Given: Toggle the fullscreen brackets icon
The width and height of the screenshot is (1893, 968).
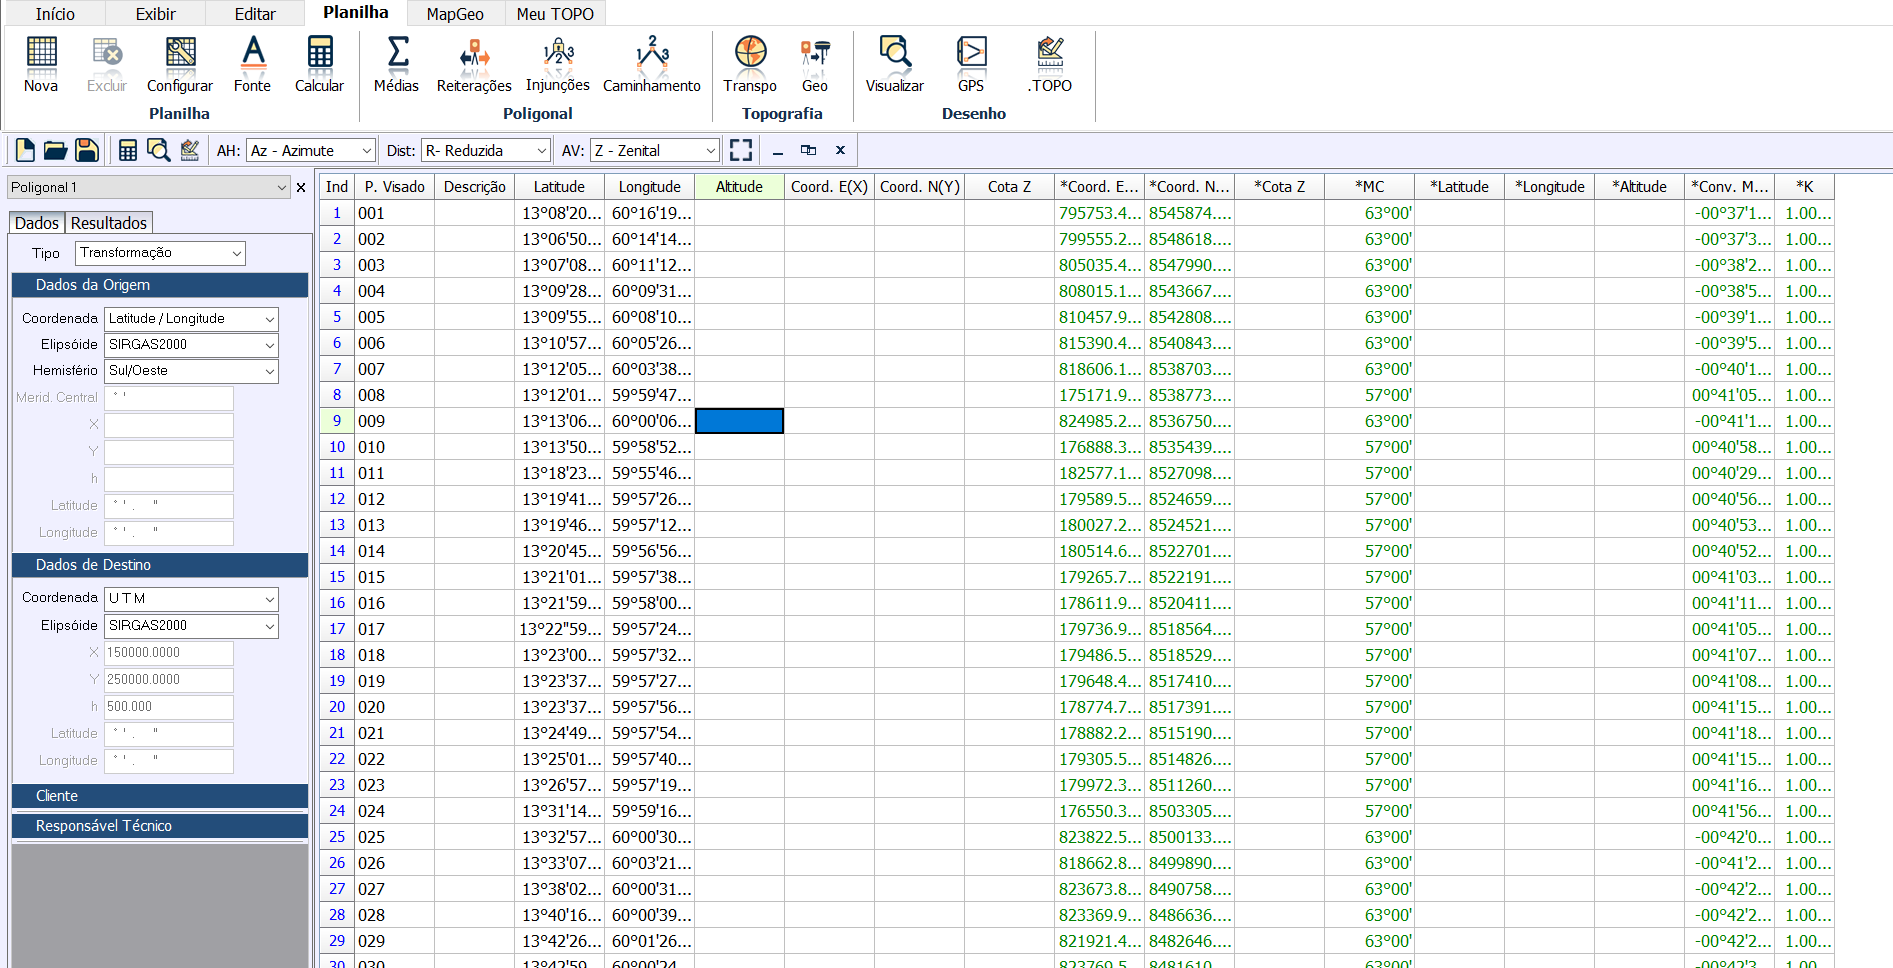Looking at the screenshot, I should [740, 151].
